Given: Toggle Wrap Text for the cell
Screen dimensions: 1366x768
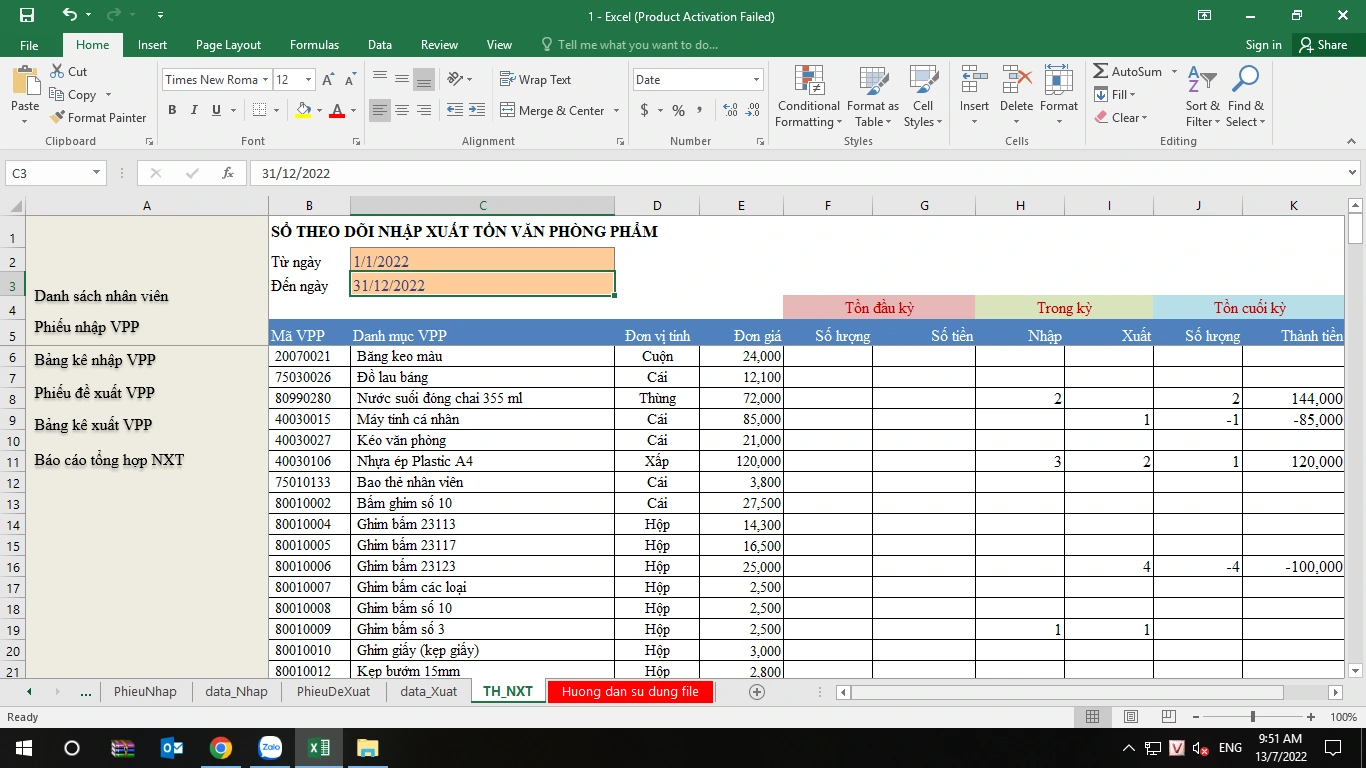Looking at the screenshot, I should (x=535, y=80).
